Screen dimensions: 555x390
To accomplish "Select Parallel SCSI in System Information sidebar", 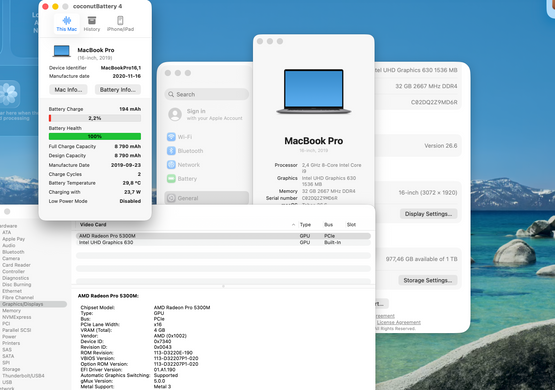I will click(17, 330).
